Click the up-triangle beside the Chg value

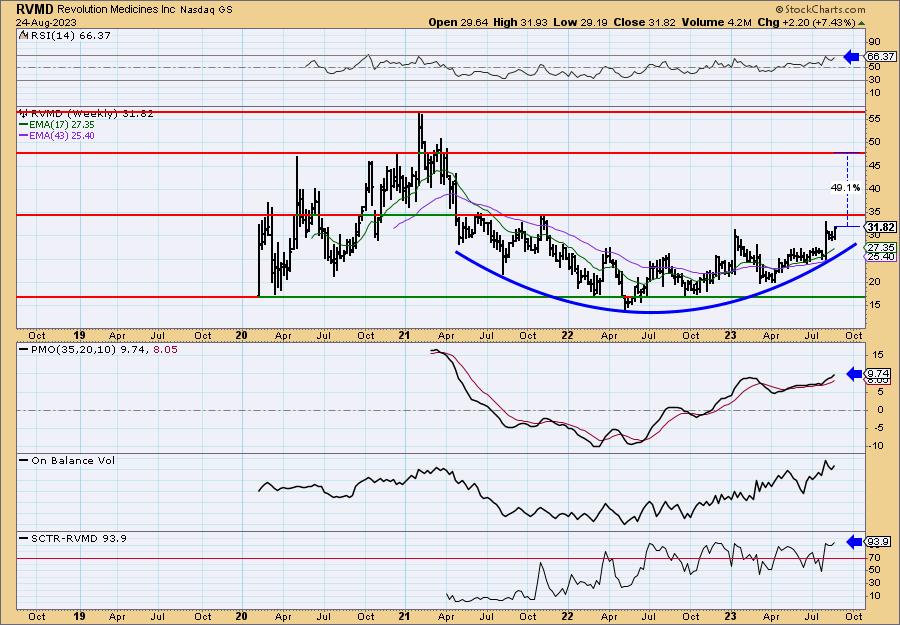click(862, 23)
